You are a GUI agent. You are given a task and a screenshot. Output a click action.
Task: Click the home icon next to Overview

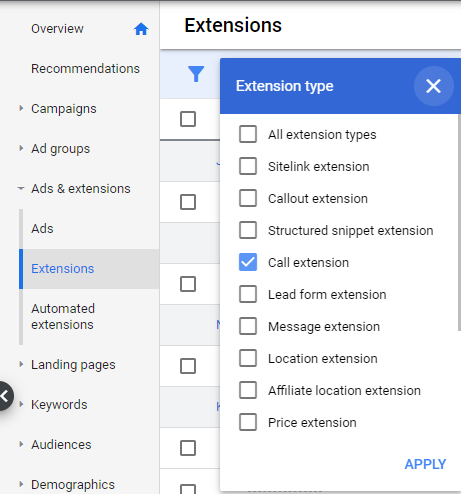(x=141, y=29)
